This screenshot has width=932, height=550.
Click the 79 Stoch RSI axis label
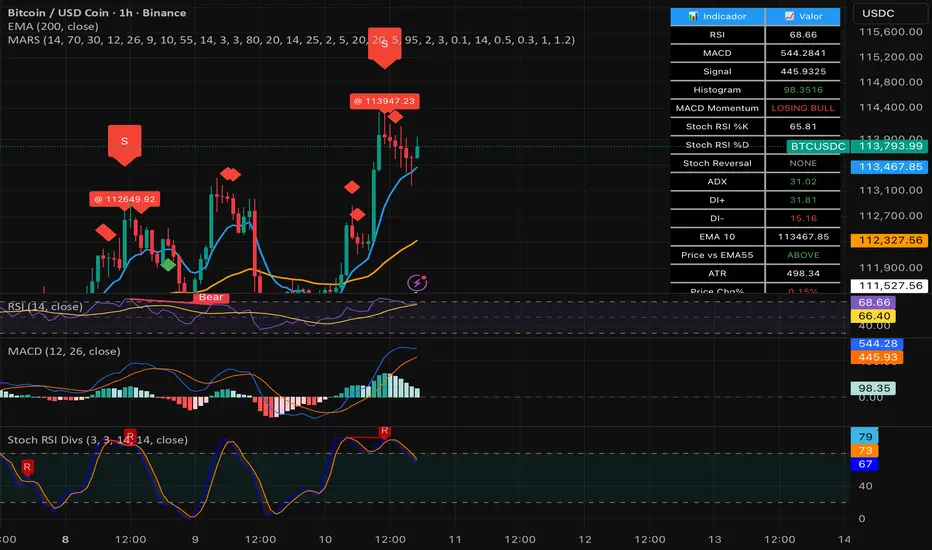[x=865, y=436]
